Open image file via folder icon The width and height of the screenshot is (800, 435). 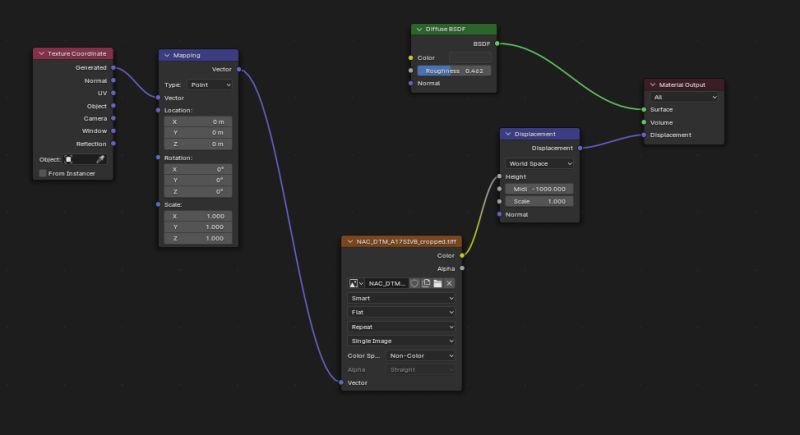[437, 283]
